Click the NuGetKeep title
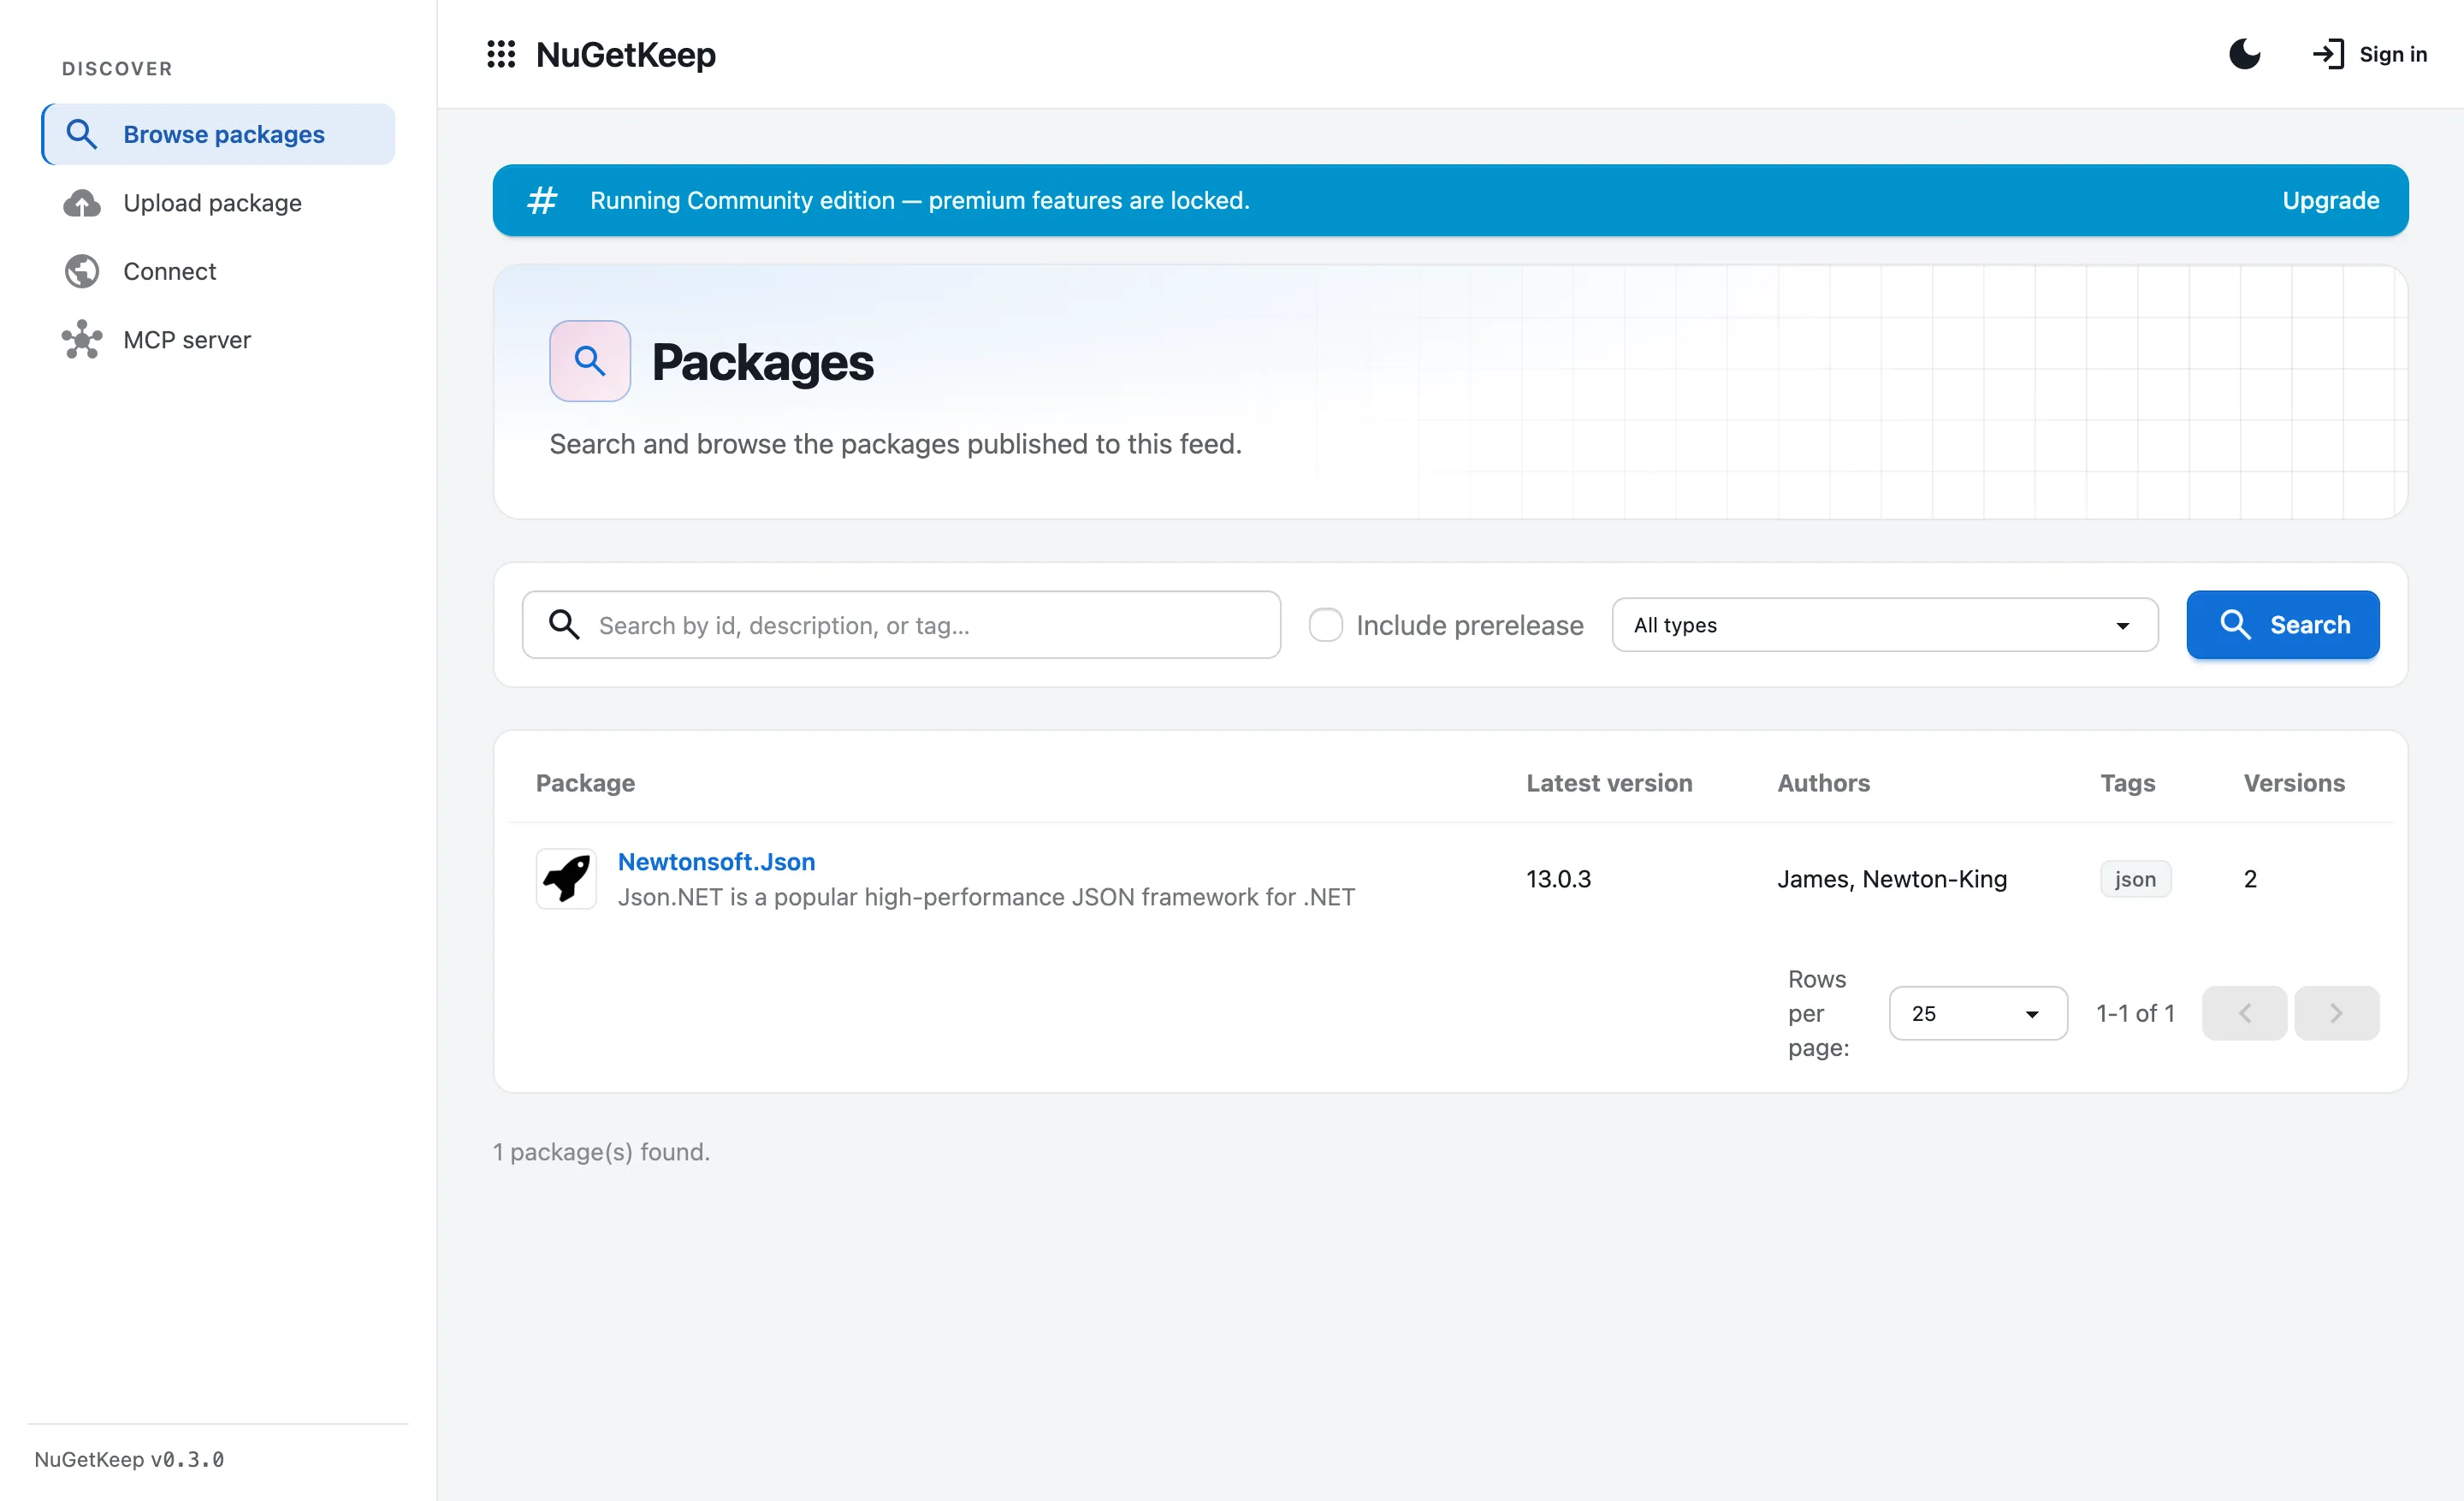The image size is (2464, 1501). (x=626, y=54)
